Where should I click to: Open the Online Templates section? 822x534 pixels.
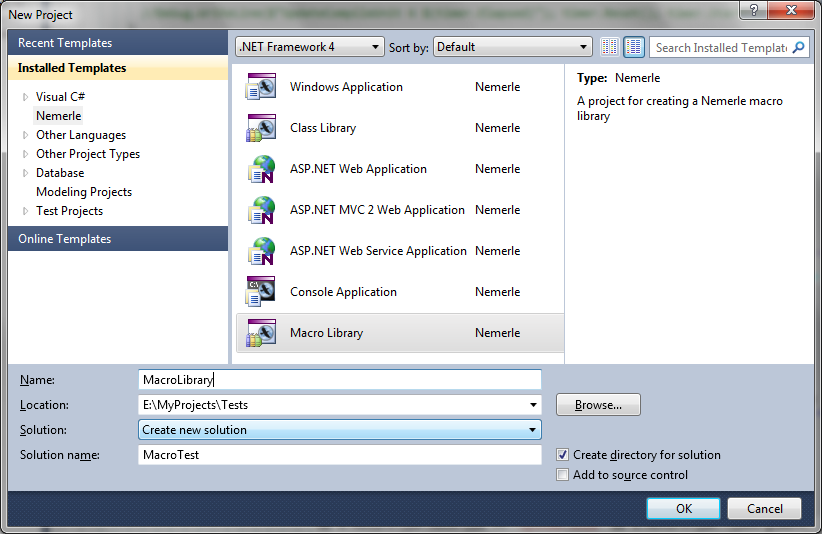pos(65,239)
